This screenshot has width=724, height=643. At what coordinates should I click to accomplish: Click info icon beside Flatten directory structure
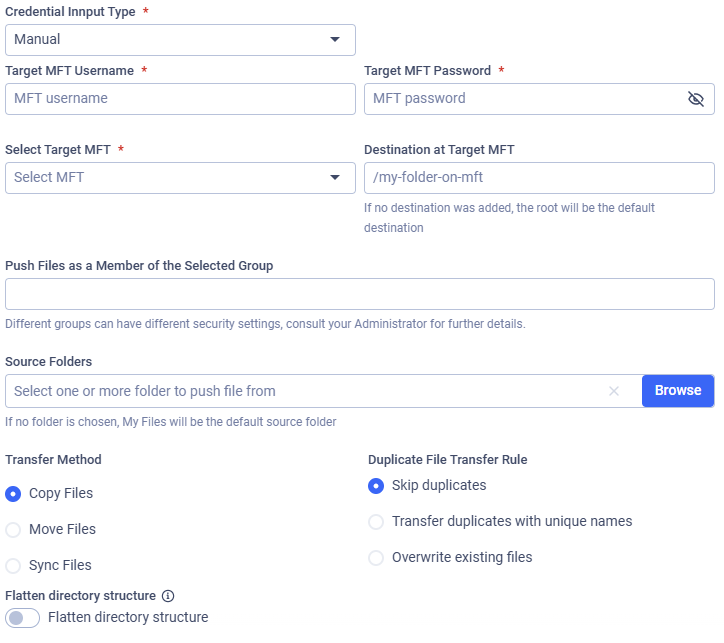[168, 596]
